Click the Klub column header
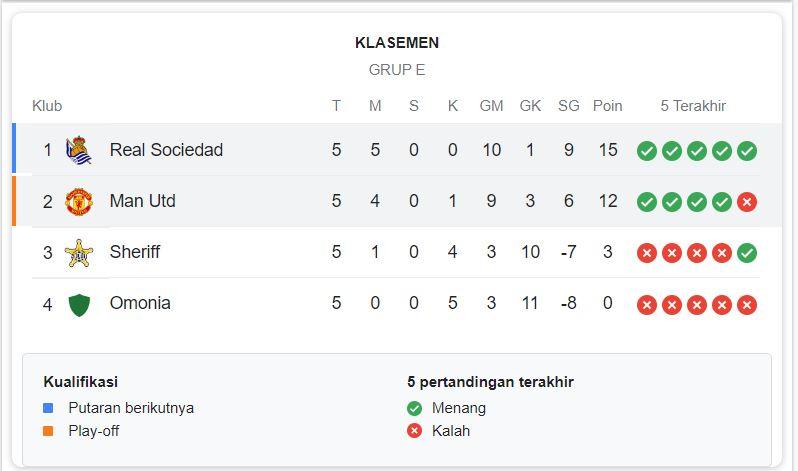The image size is (798, 471). point(47,106)
